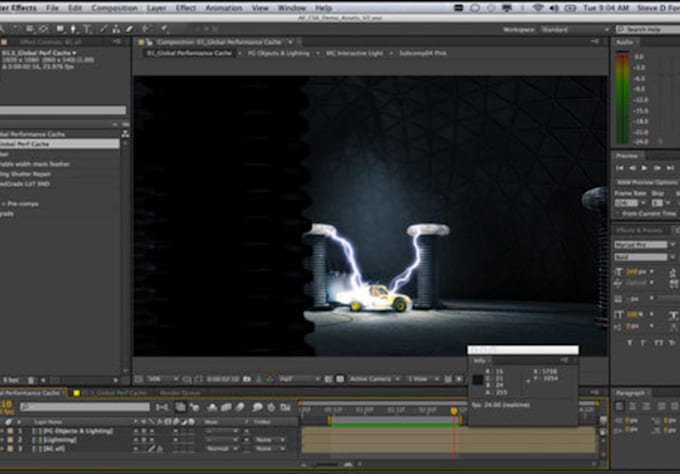
Task: Open the Composition menu
Action: pyautogui.click(x=114, y=8)
